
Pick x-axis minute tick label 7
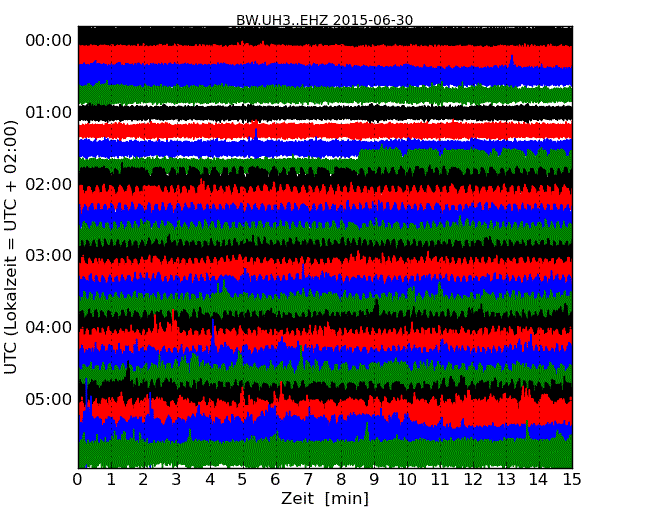click(308, 479)
